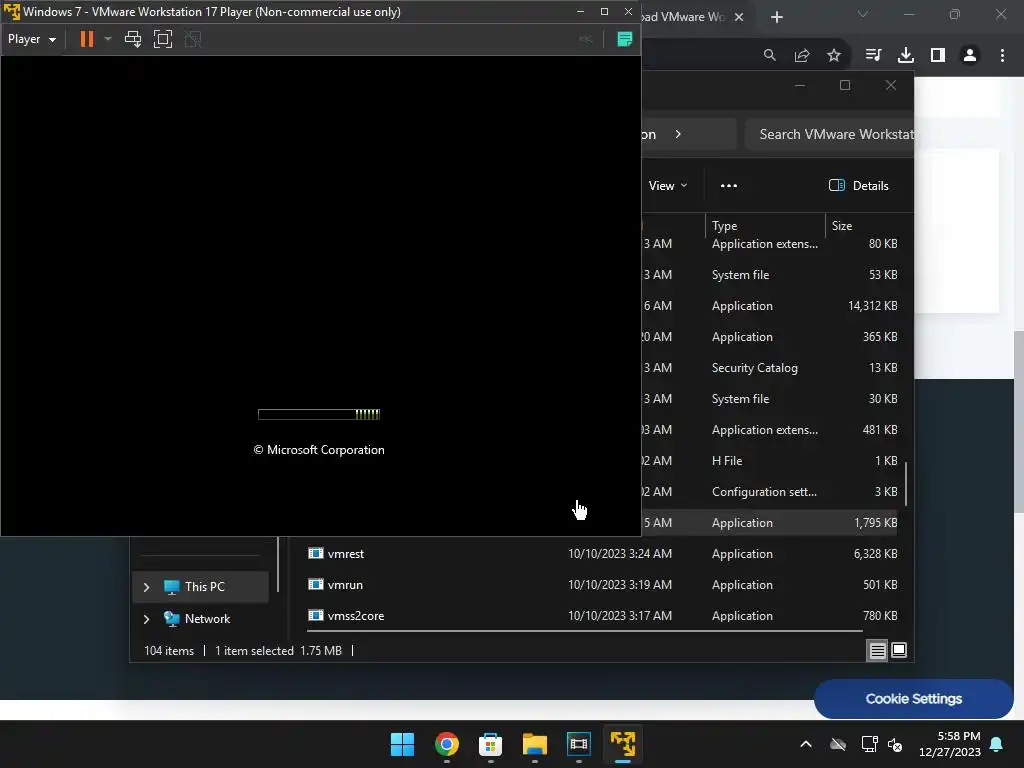1024x768 pixels.
Task: Open Microsoft Store from the taskbar
Action: 490,744
